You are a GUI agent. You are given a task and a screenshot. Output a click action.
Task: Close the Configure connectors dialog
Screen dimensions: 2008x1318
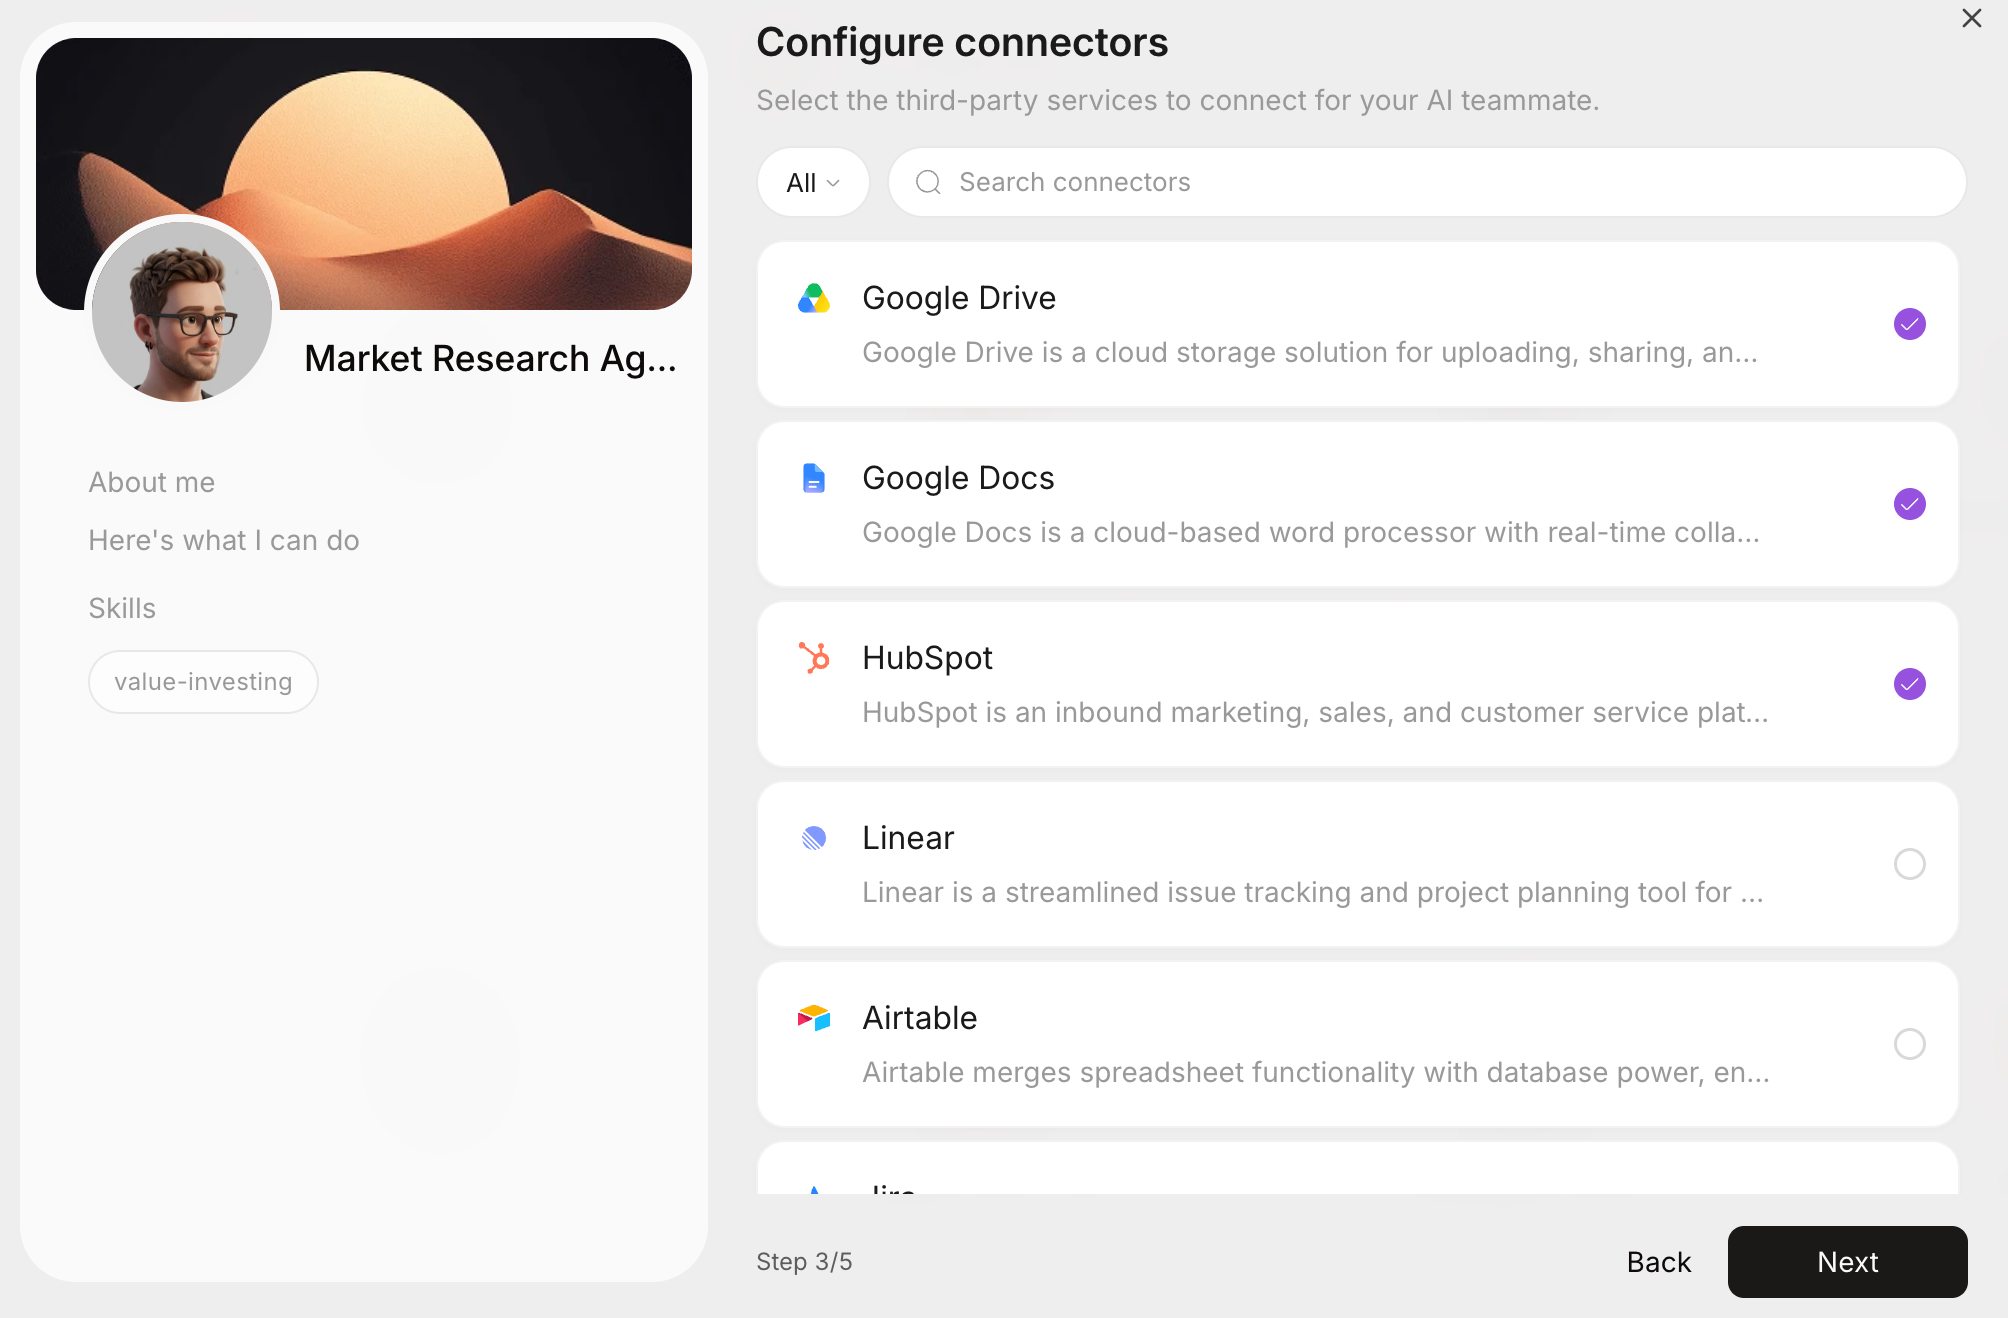pyautogui.click(x=1972, y=18)
